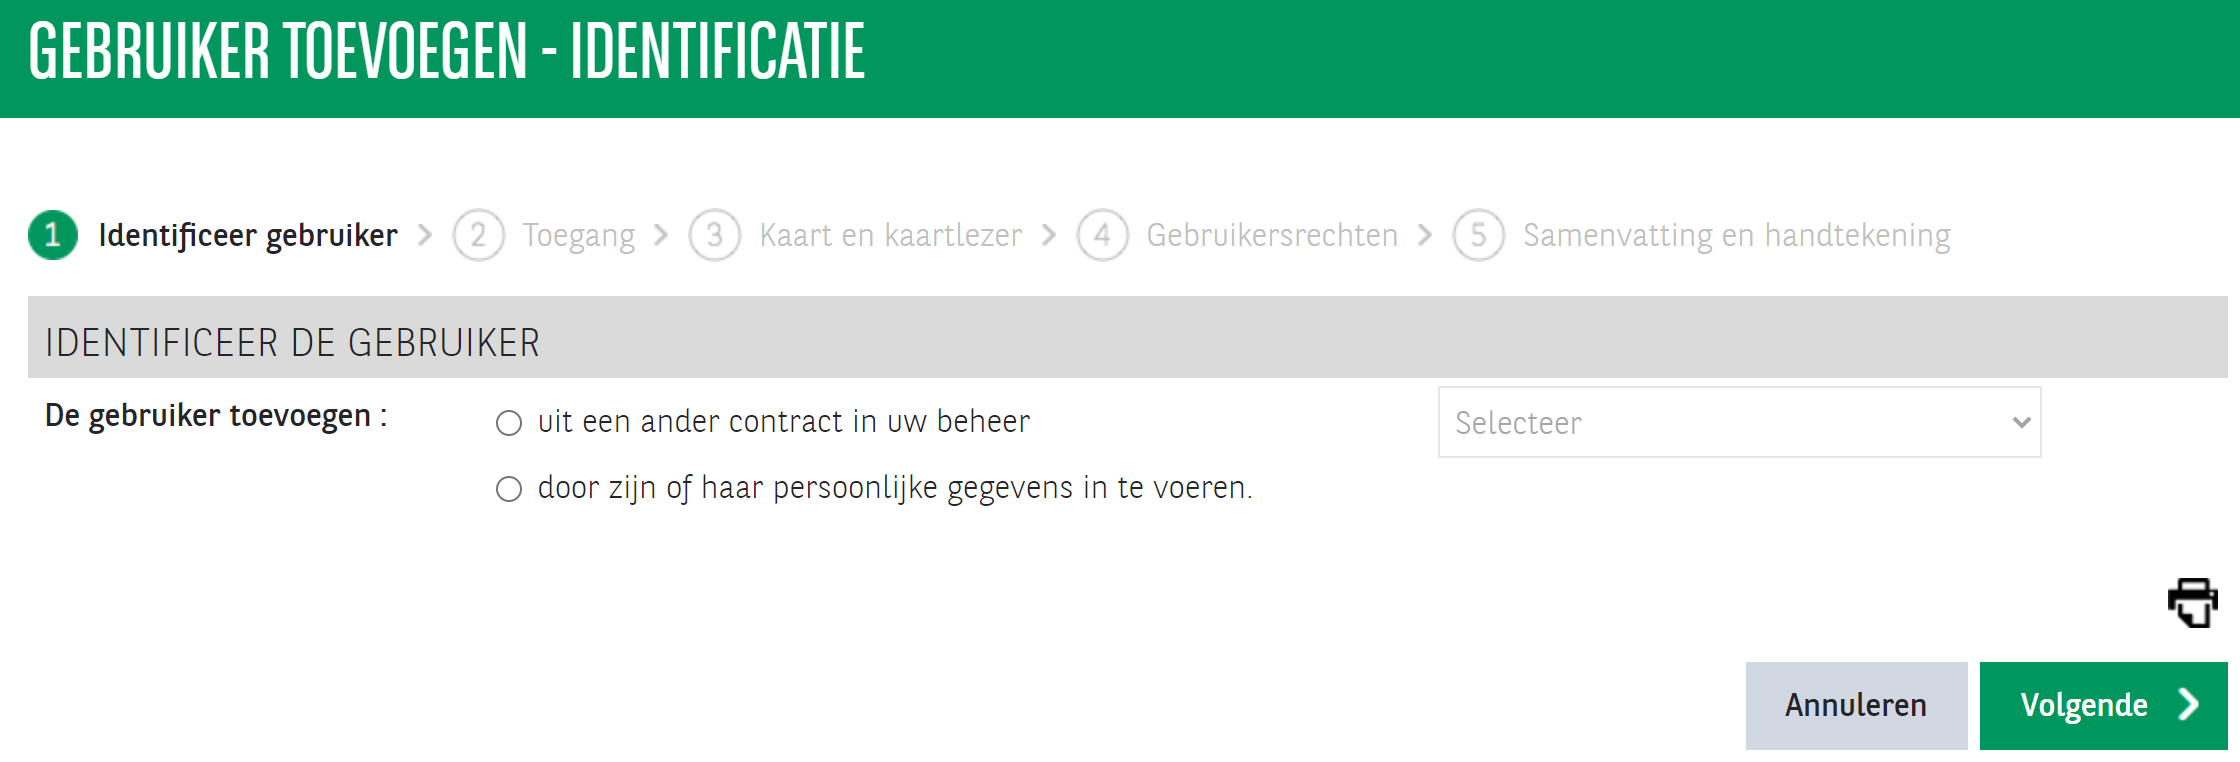Select 'uit een ander contract' radio option

pyautogui.click(x=509, y=423)
